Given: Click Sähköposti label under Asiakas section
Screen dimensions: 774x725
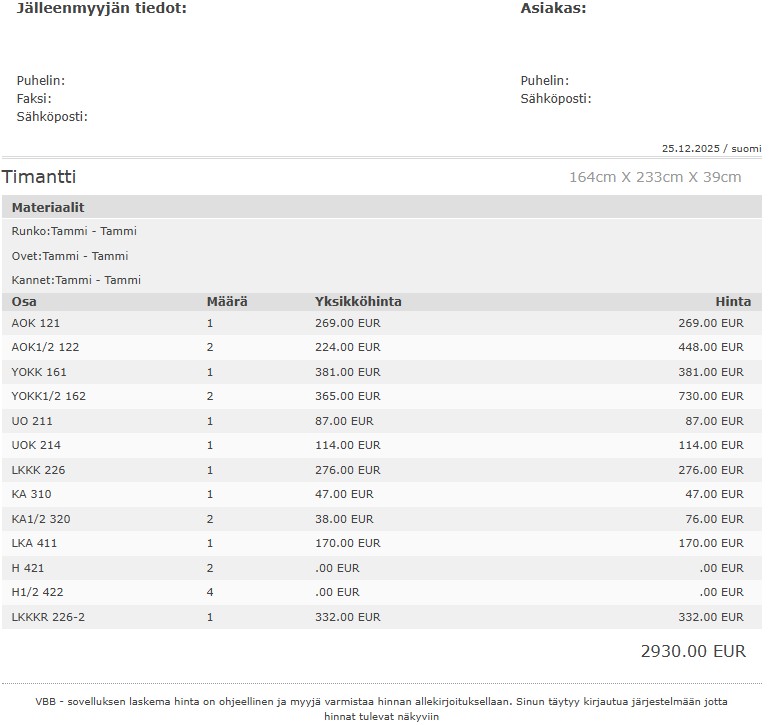Looking at the screenshot, I should pos(555,99).
